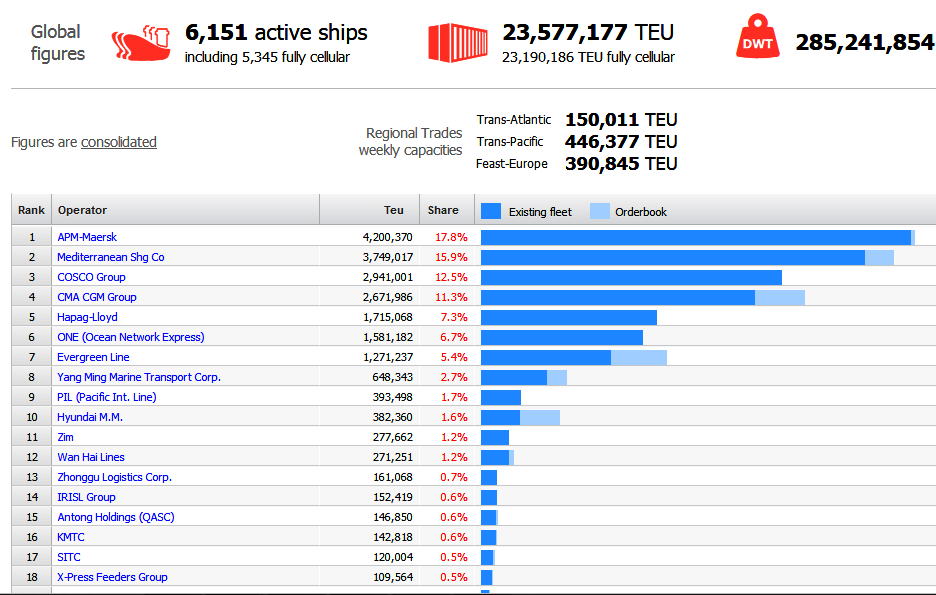The image size is (936, 595).
Task: Sort table by Operator column header
Action: coord(82,210)
